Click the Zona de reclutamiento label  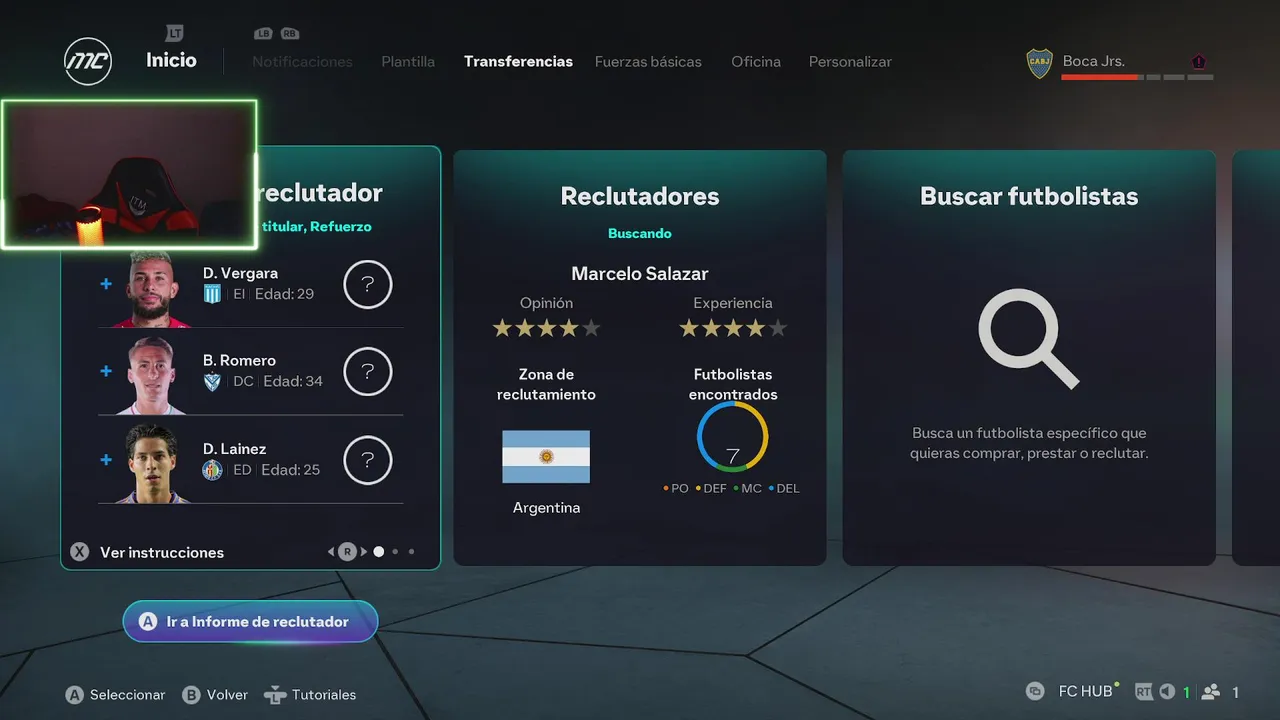click(546, 384)
